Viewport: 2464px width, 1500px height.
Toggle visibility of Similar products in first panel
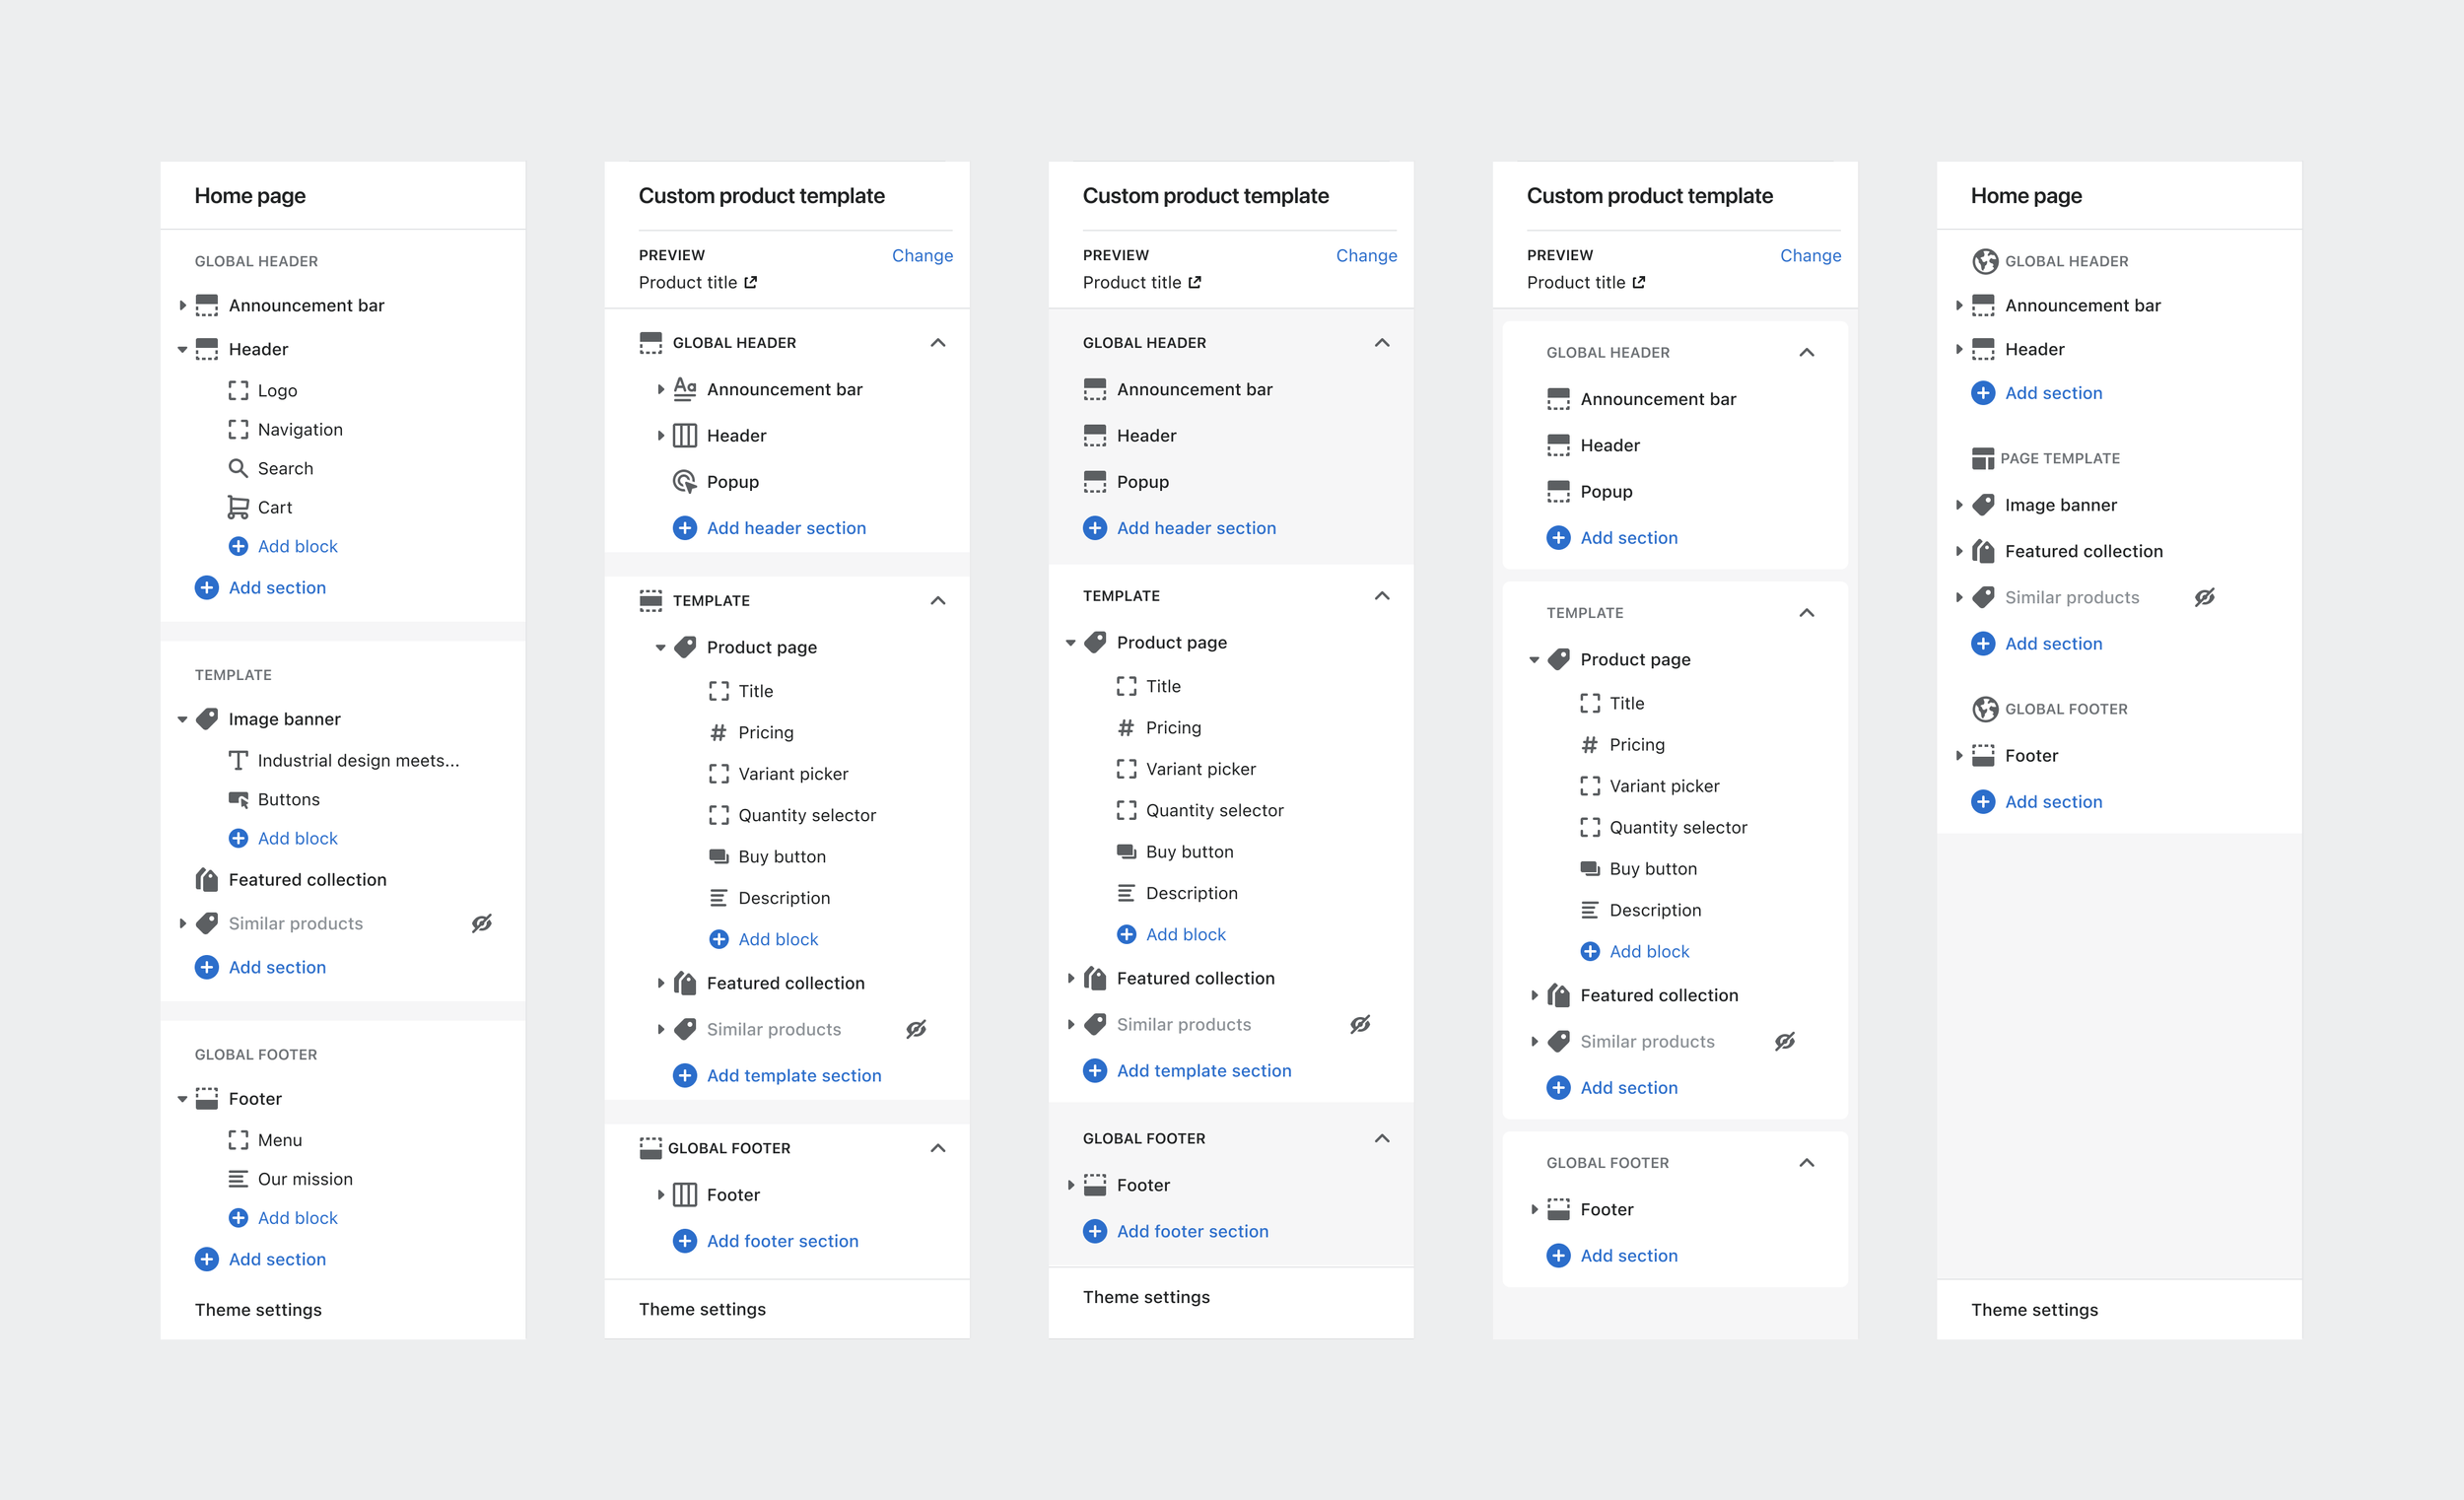pyautogui.click(x=481, y=923)
